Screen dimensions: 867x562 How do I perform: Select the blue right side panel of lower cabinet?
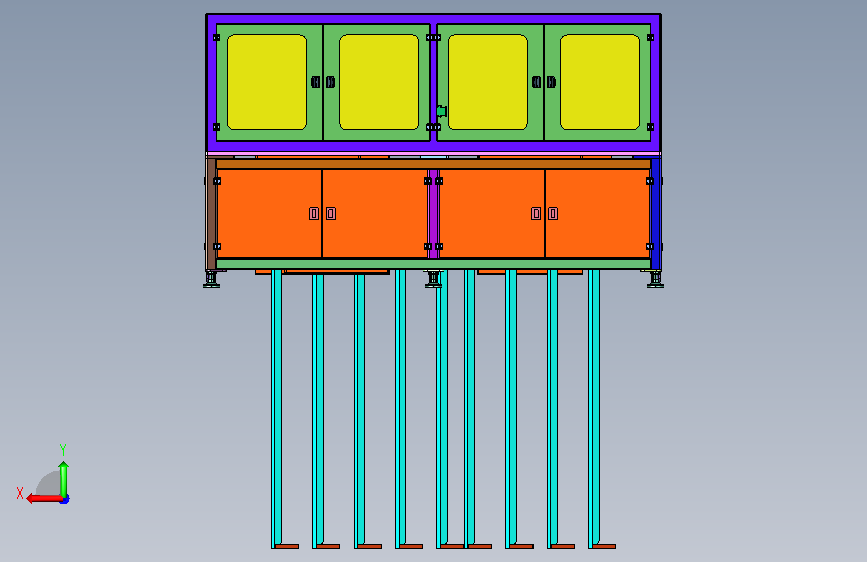[656, 214]
